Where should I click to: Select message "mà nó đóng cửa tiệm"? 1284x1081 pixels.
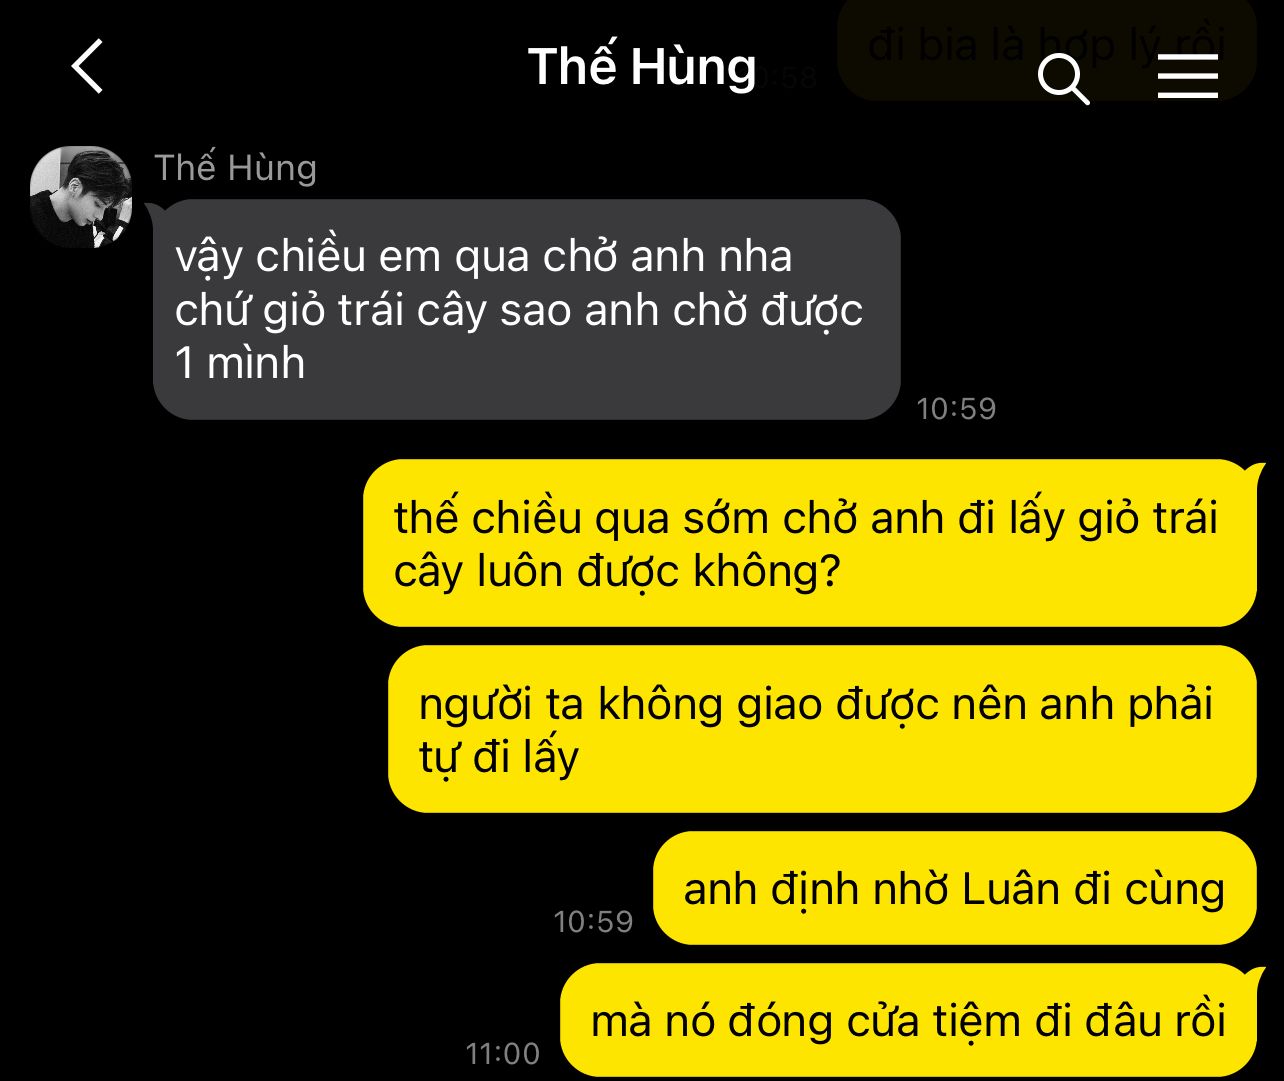908,1020
